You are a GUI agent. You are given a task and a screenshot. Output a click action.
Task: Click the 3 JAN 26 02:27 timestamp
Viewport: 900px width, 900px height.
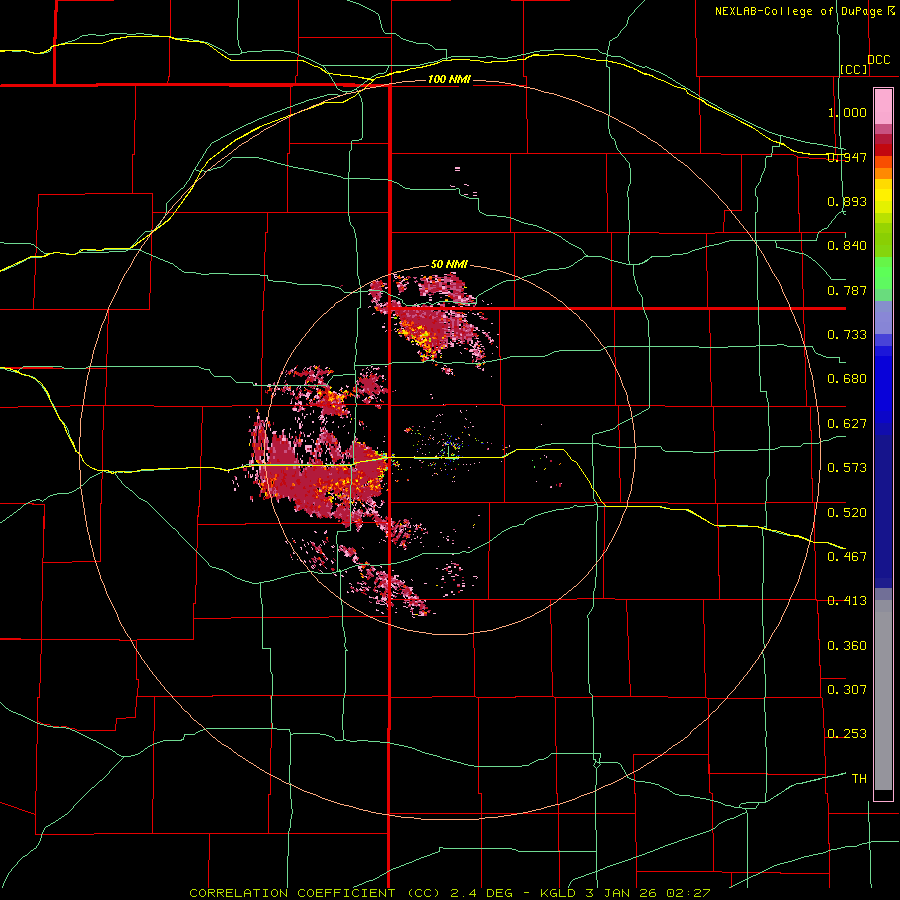[649, 893]
